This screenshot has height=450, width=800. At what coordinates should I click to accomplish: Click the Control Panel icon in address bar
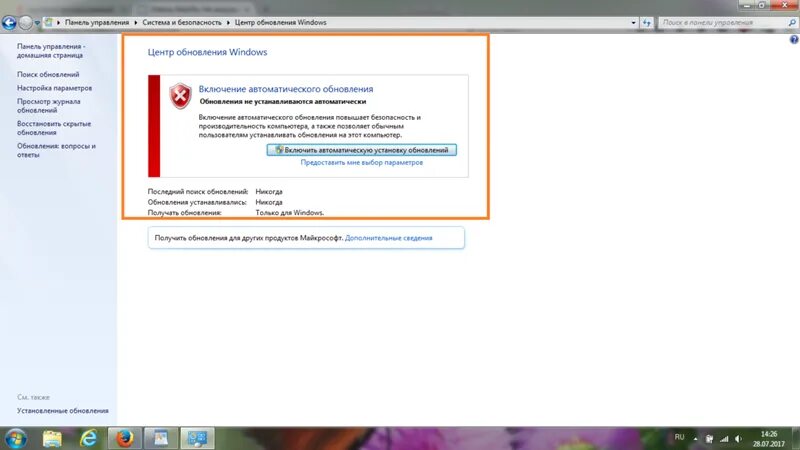(48, 22)
